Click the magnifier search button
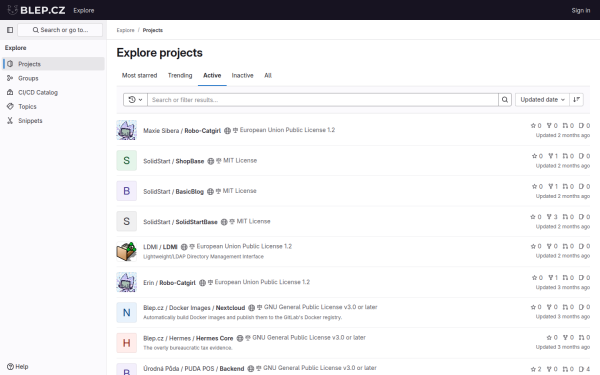The width and height of the screenshot is (600, 375). pos(505,99)
